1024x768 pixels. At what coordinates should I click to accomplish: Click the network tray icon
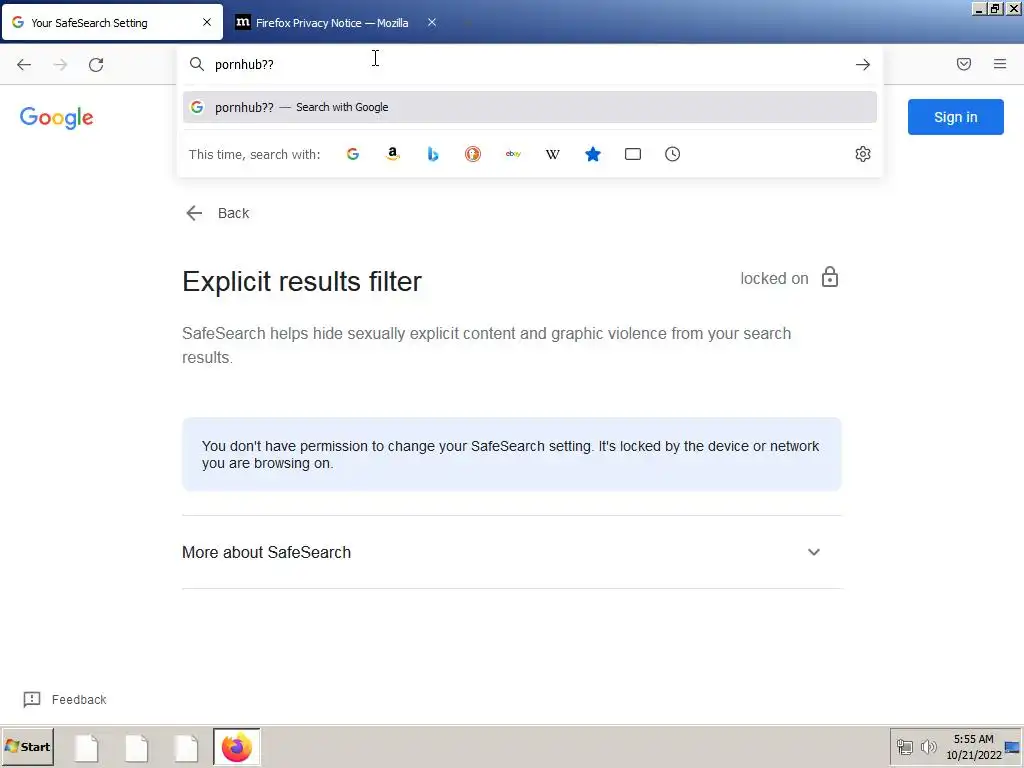(x=904, y=746)
